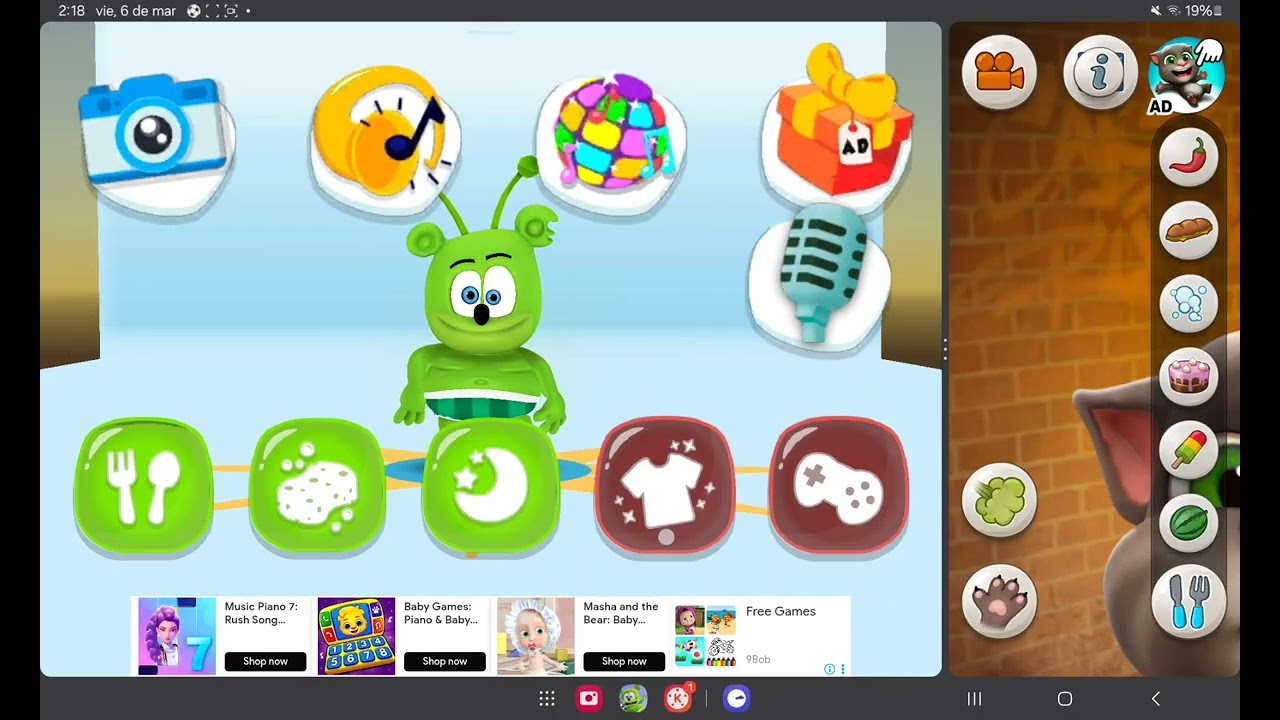The image size is (1280, 720).
Task: Click Shop now for Music Piano 7
Action: tap(265, 661)
